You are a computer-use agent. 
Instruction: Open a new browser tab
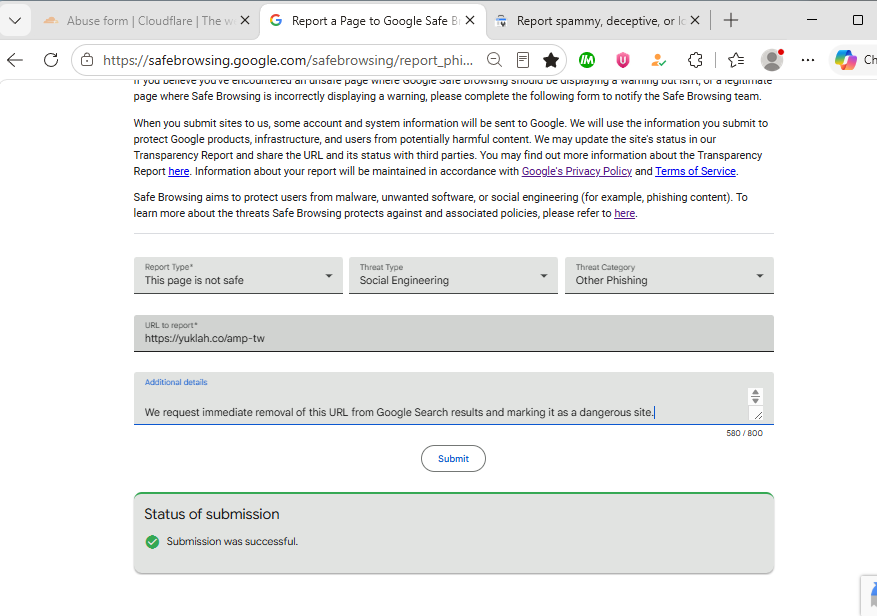pos(730,21)
